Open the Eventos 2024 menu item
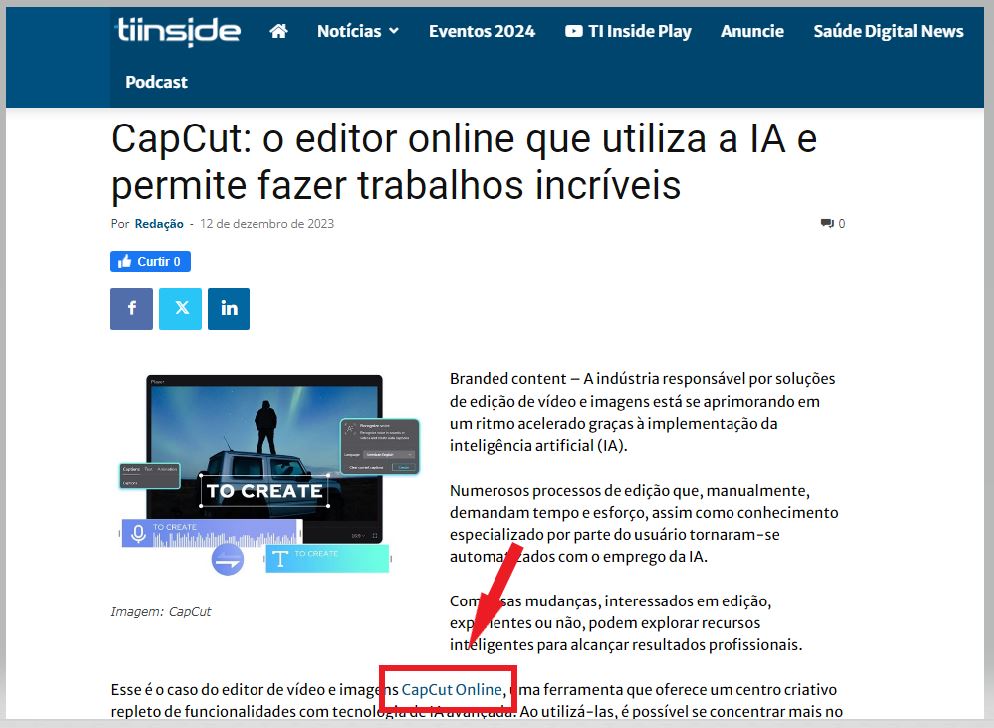The height and width of the screenshot is (728, 994). click(x=482, y=31)
